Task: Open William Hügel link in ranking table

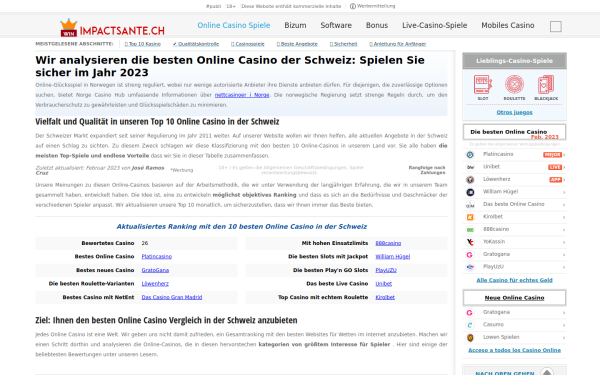Action: point(393,256)
